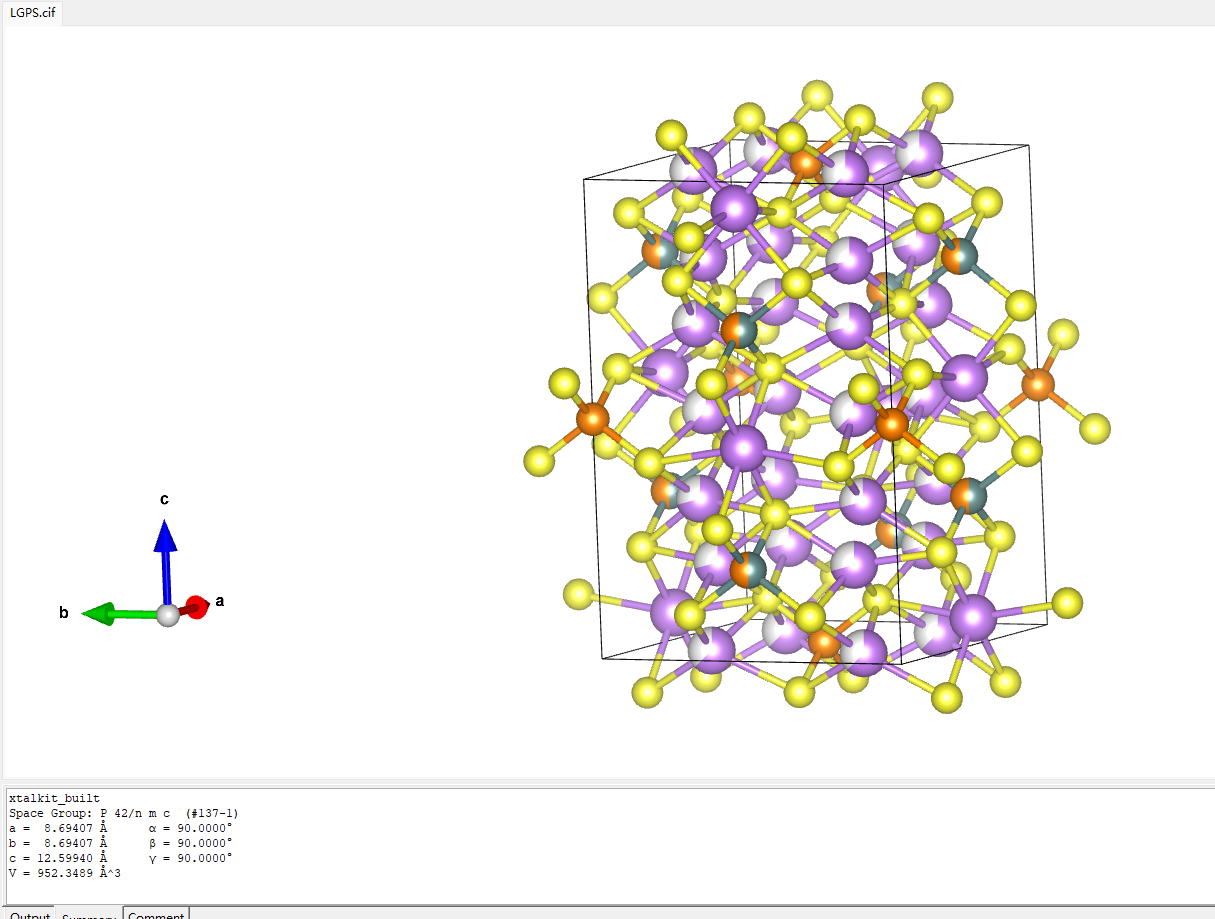Select the LGPS.cif document tab
Viewport: 1215px width, 919px height.
pos(32,12)
